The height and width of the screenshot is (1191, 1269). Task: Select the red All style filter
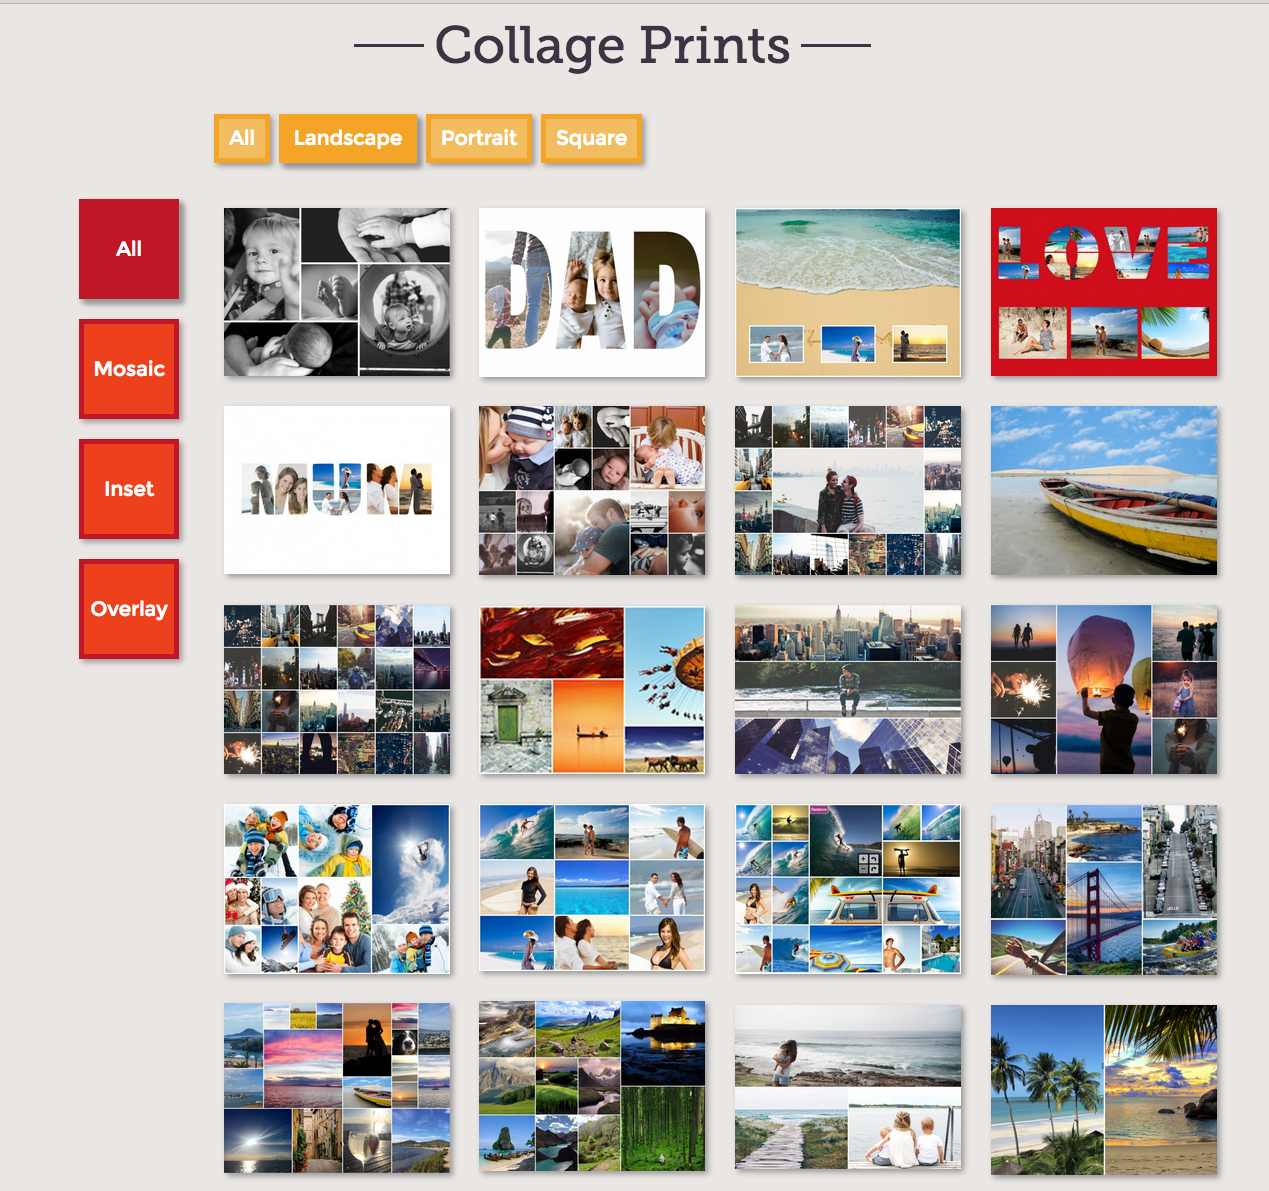coord(129,249)
